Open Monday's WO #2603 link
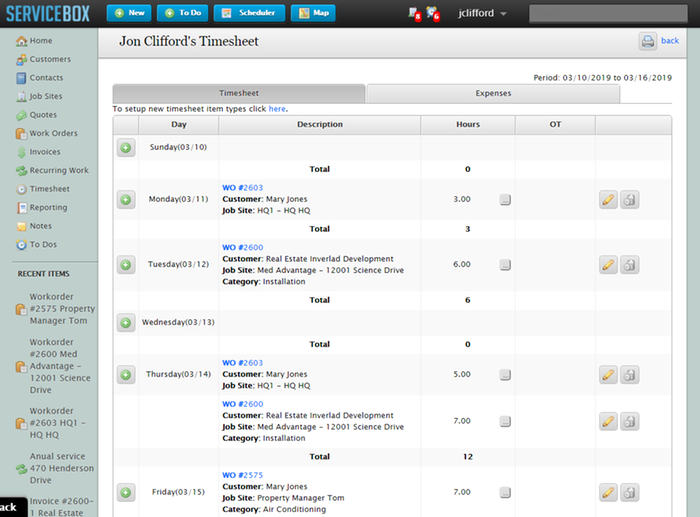 pos(242,188)
